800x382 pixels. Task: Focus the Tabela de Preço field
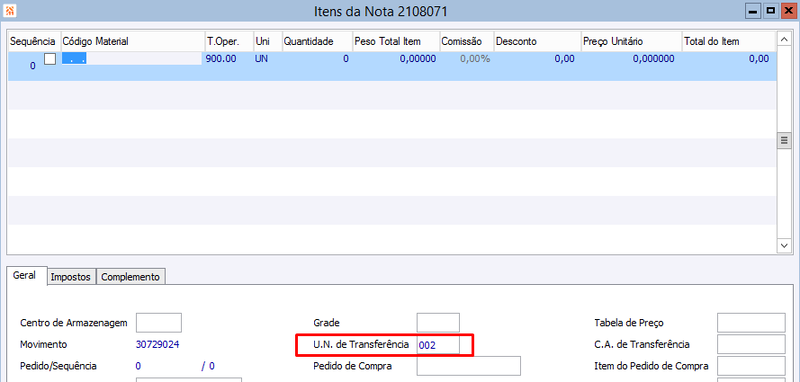pyautogui.click(x=751, y=323)
